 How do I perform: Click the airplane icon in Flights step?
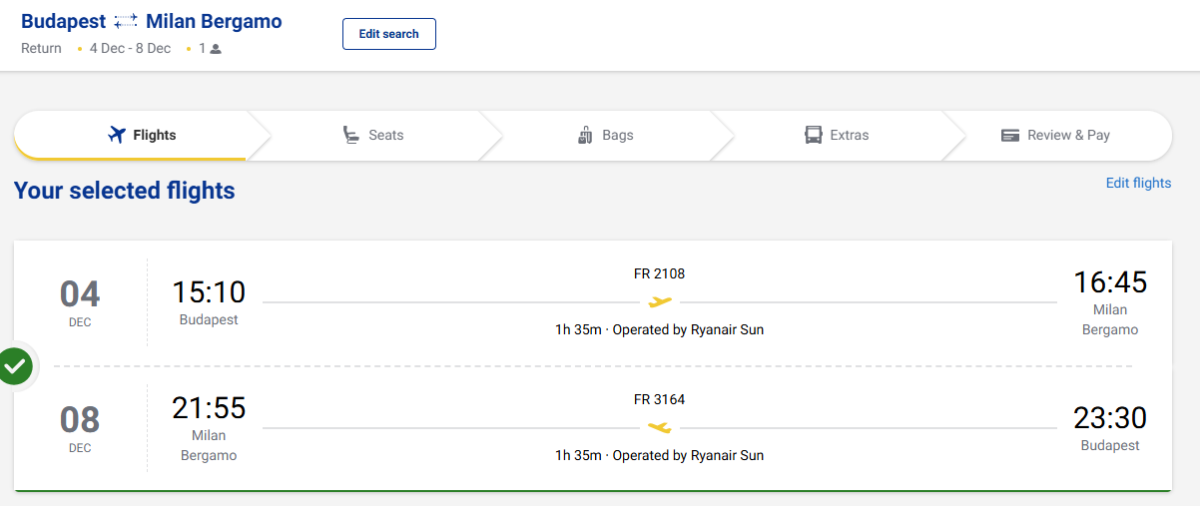(117, 135)
